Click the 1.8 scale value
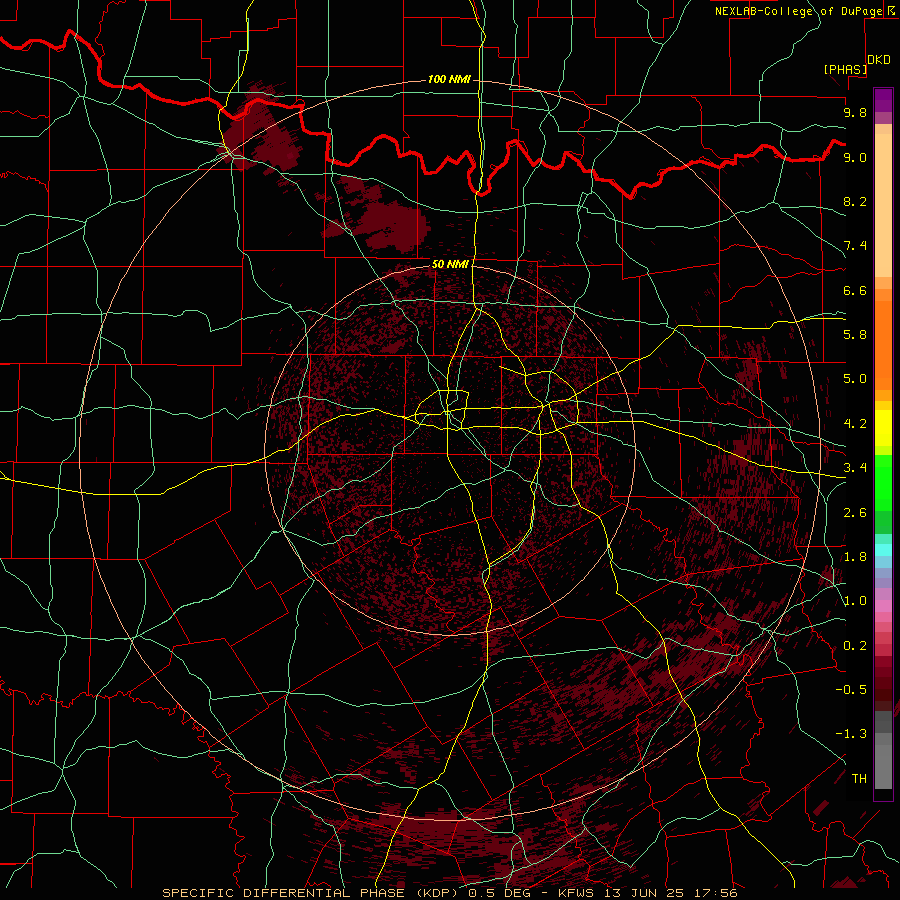Image resolution: width=900 pixels, height=900 pixels. pyautogui.click(x=855, y=557)
